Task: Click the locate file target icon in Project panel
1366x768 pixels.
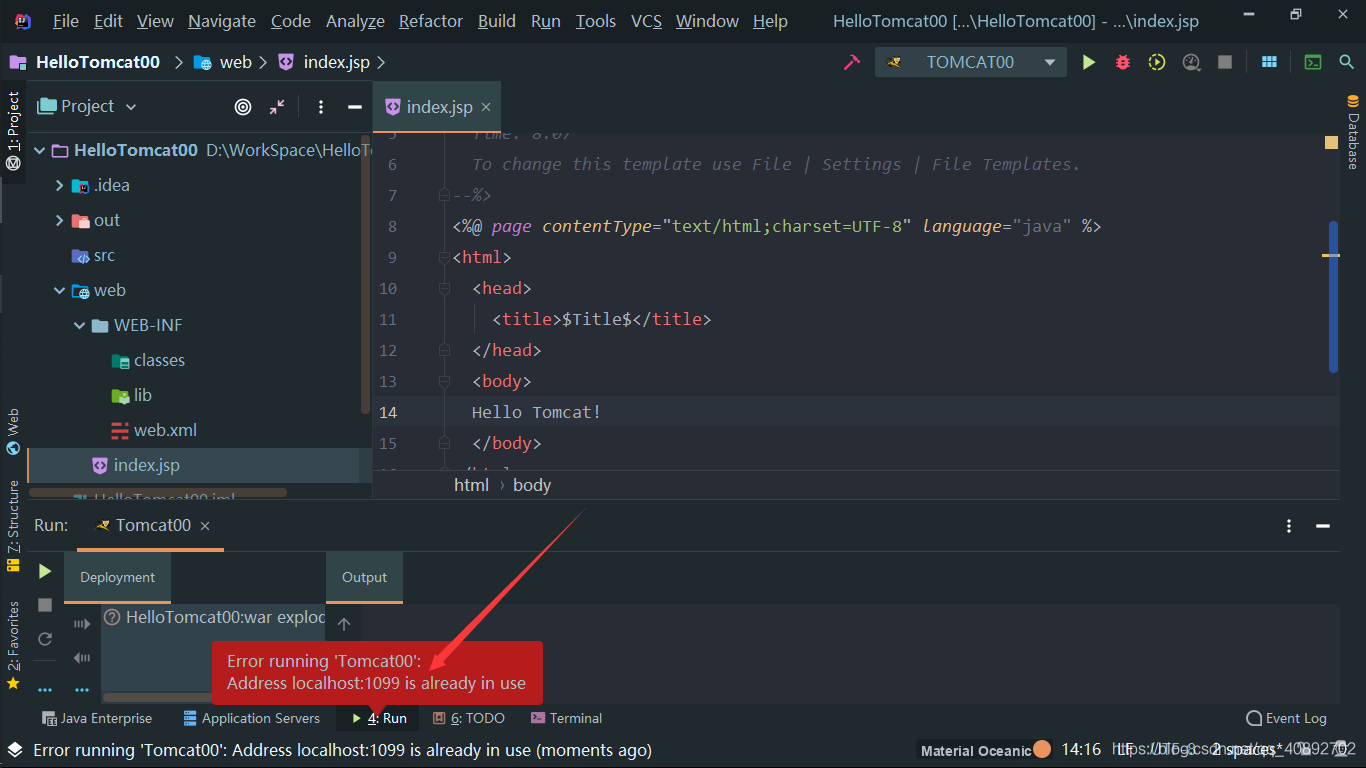Action: click(243, 107)
